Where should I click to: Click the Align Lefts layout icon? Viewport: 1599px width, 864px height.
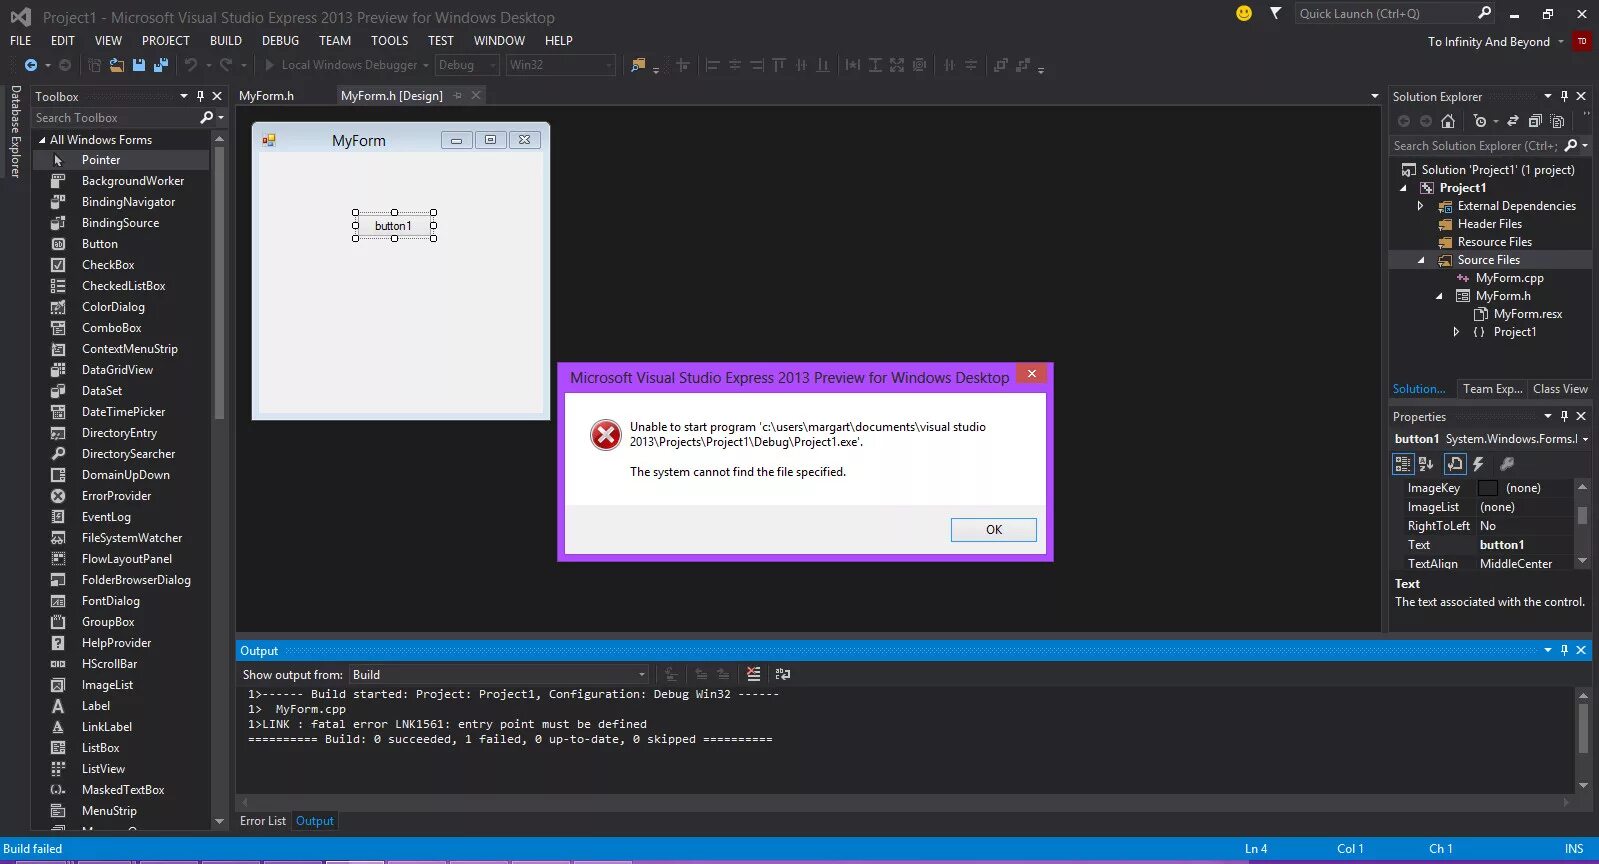(x=713, y=65)
